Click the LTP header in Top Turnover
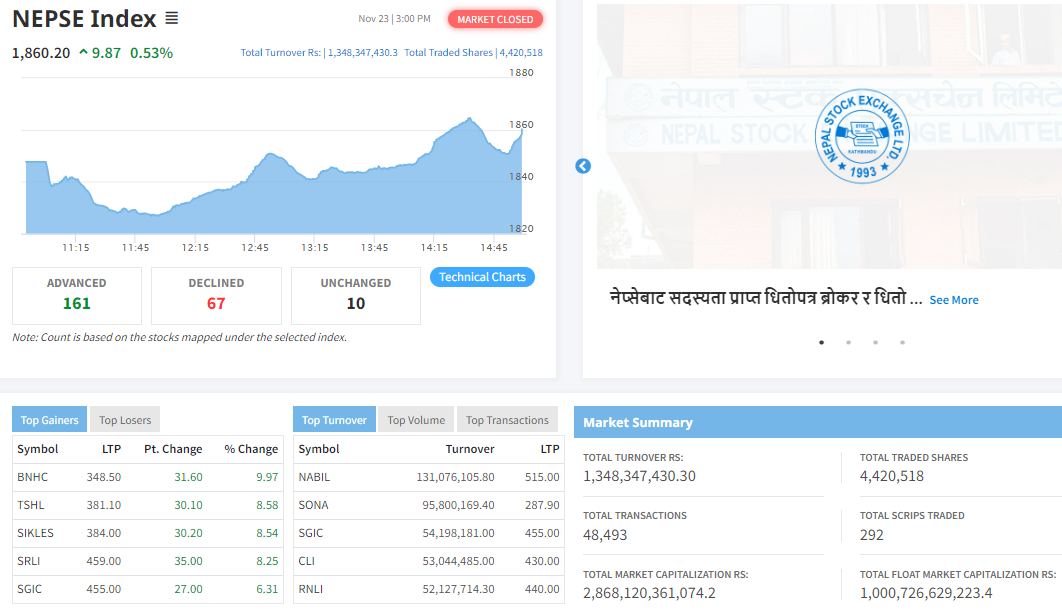 click(x=550, y=449)
